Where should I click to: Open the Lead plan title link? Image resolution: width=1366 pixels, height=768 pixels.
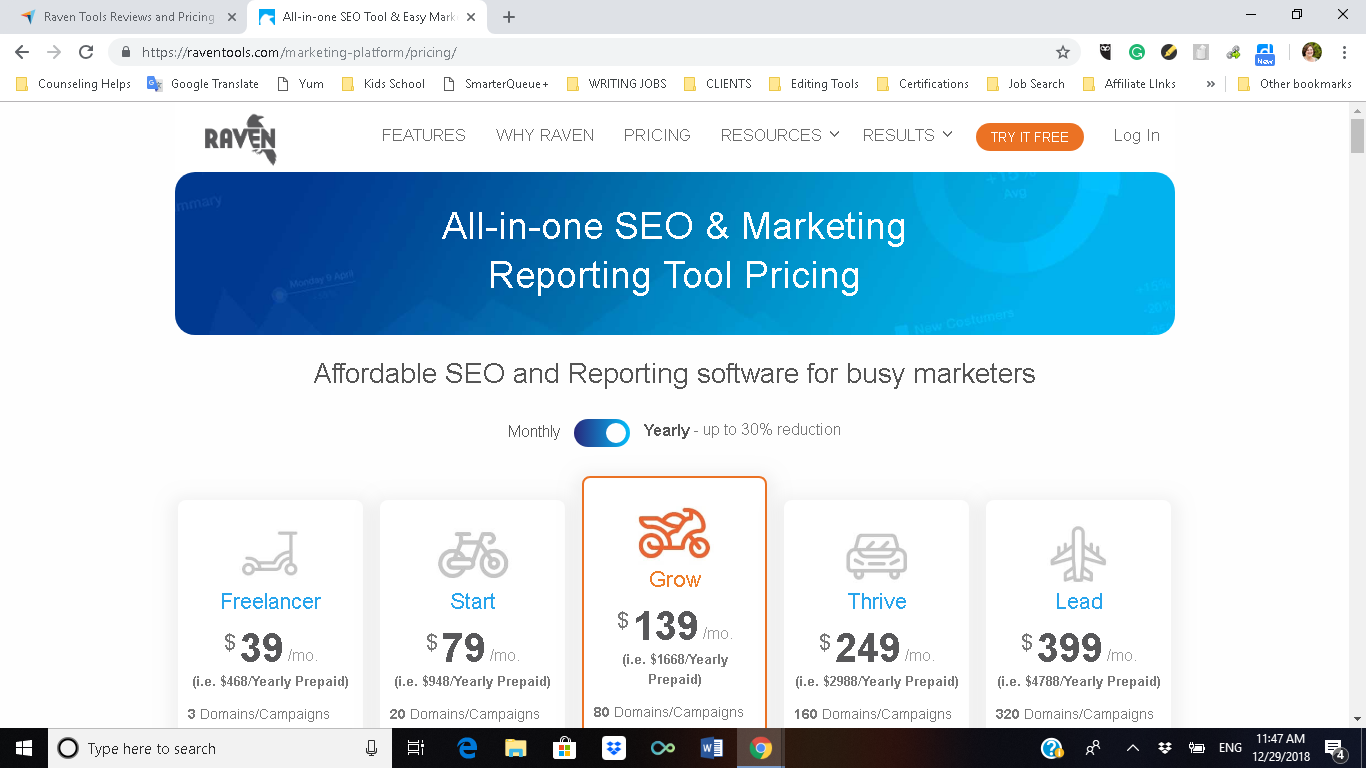tap(1079, 601)
